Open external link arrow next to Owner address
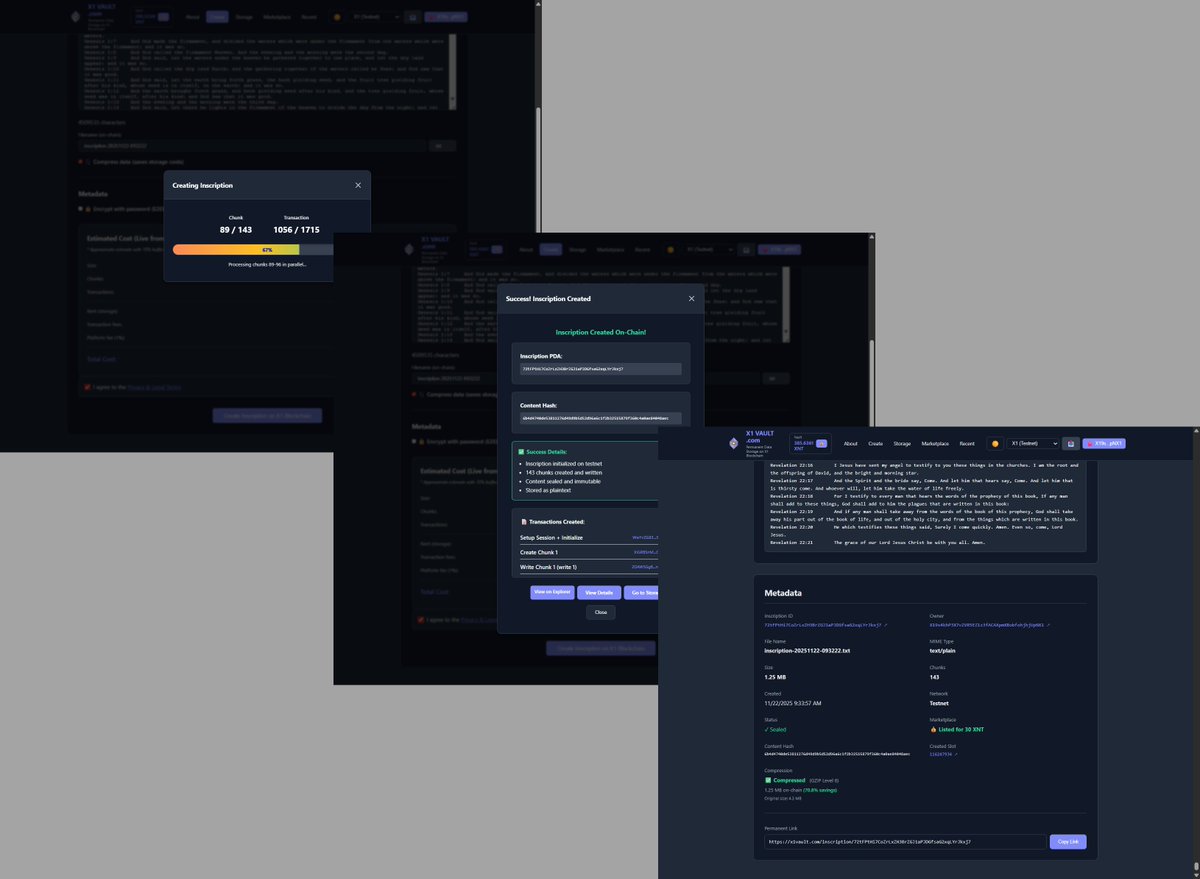The height and width of the screenshot is (879, 1200). click(x=1048, y=624)
